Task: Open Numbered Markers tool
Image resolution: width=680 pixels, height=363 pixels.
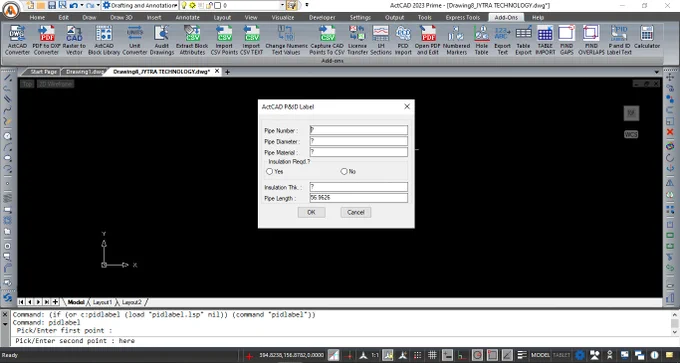Action: coord(456,40)
